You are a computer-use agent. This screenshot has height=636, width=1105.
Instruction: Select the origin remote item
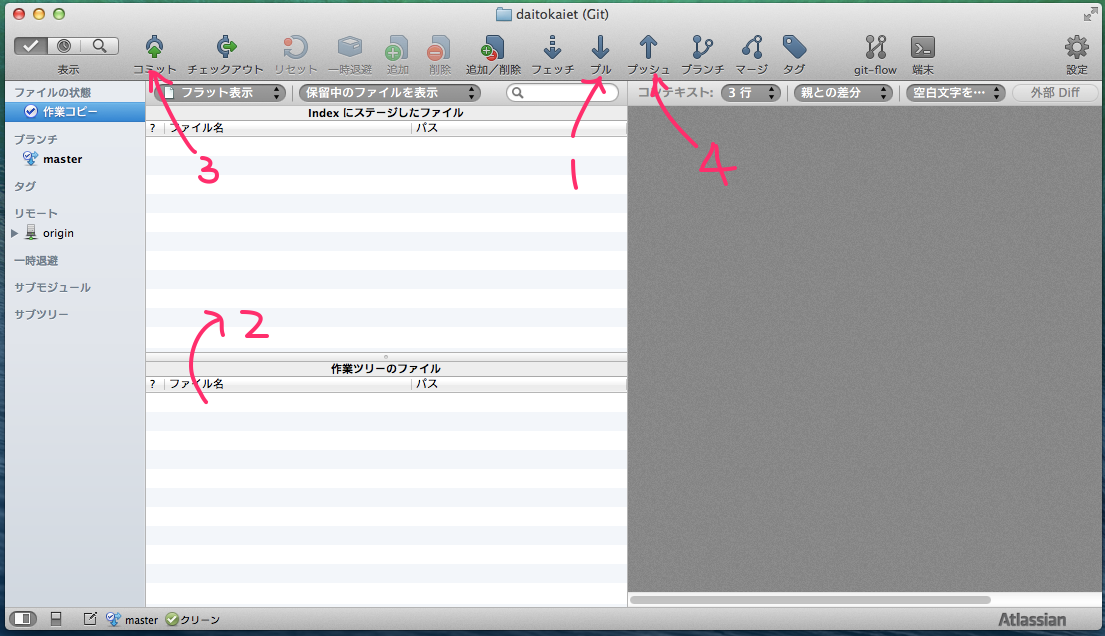(58, 233)
